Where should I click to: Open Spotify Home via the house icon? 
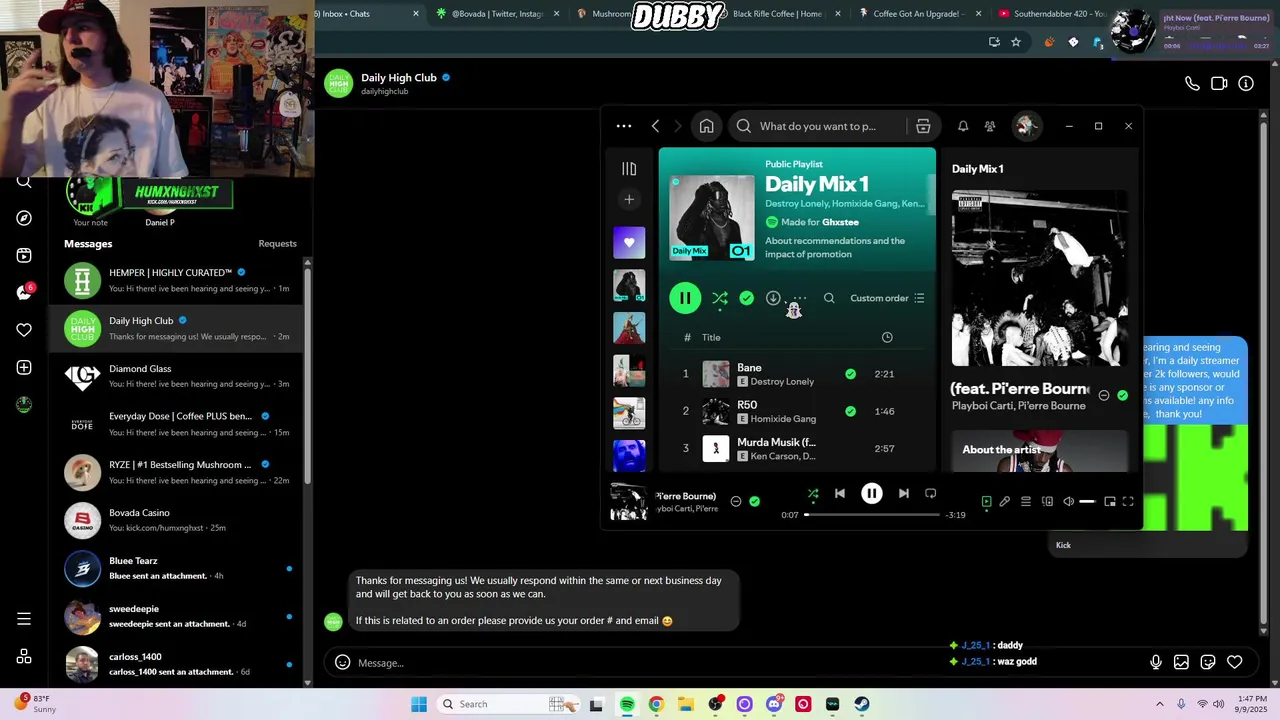tap(706, 126)
